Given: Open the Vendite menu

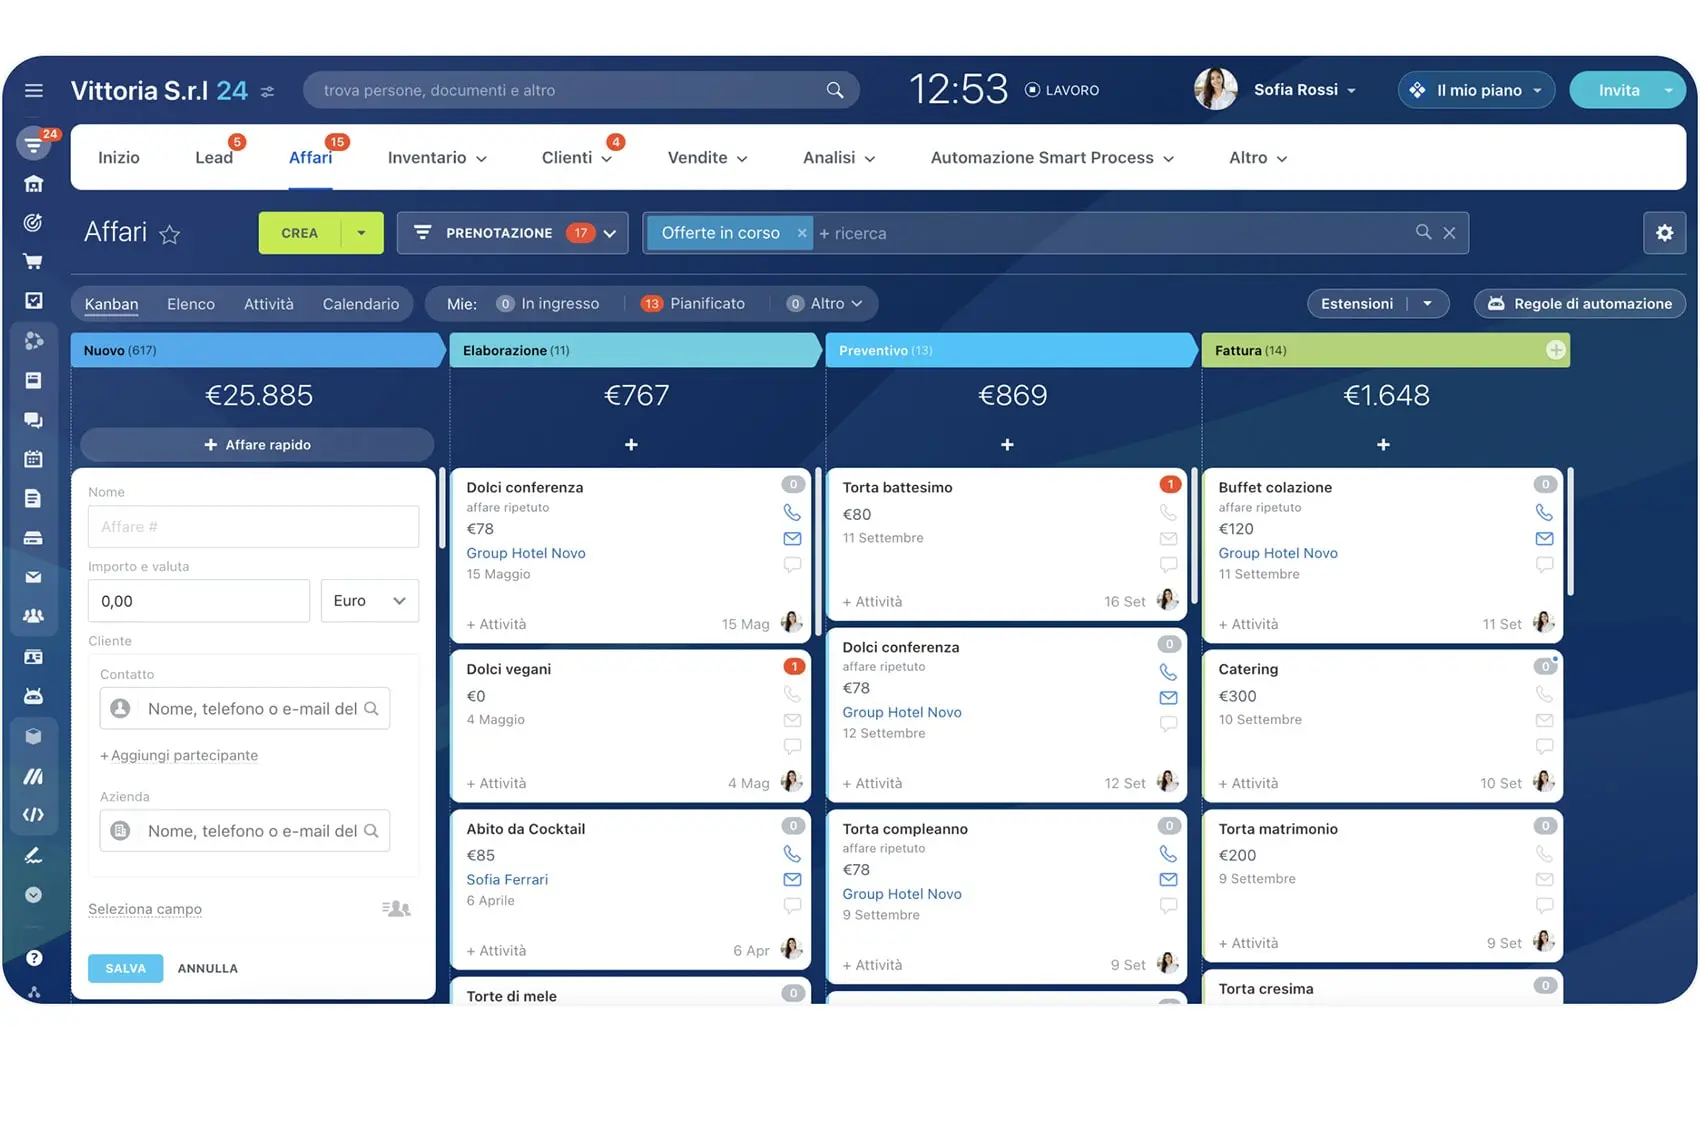Looking at the screenshot, I should tap(707, 158).
